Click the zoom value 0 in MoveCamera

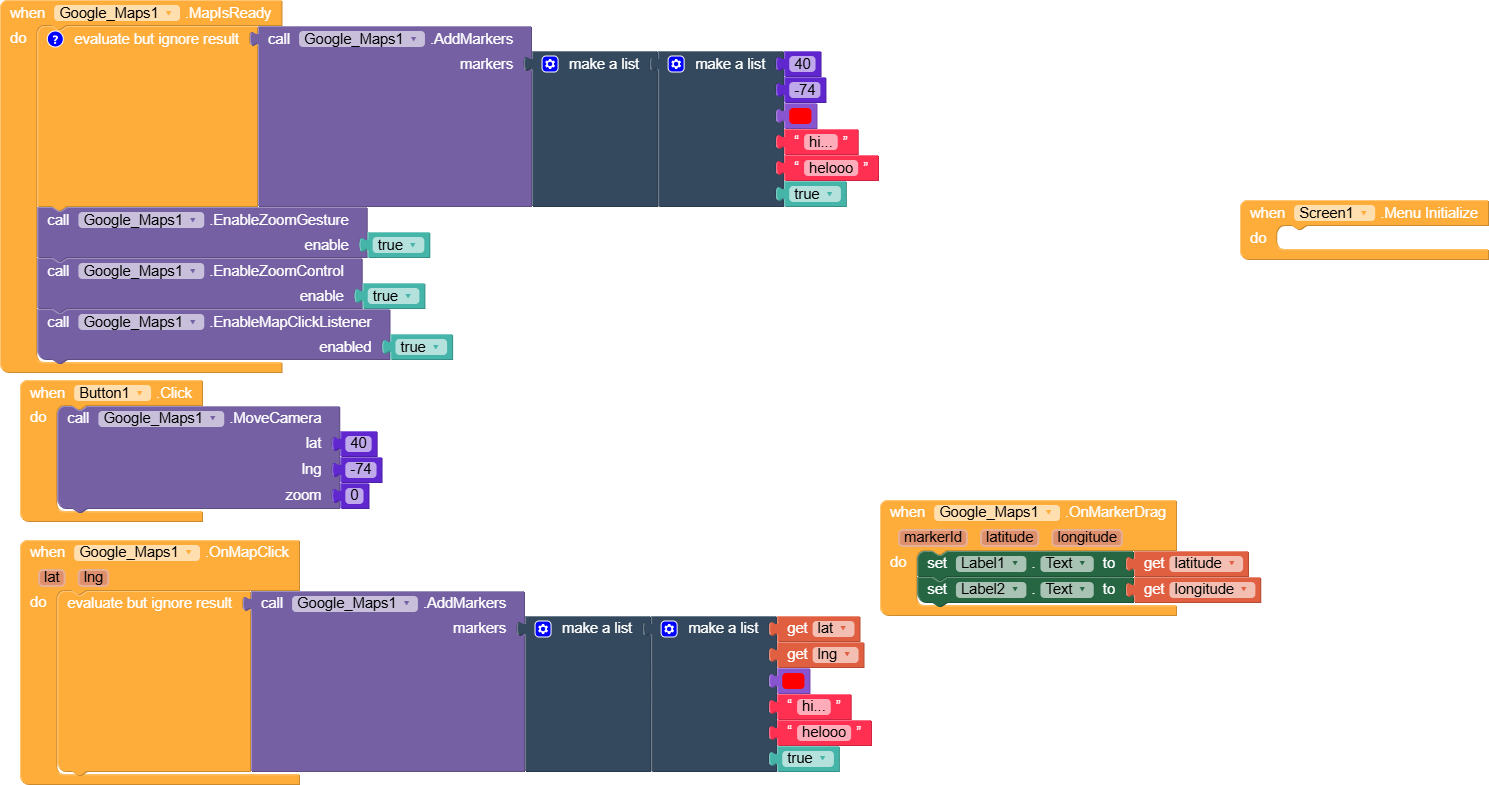coord(354,496)
